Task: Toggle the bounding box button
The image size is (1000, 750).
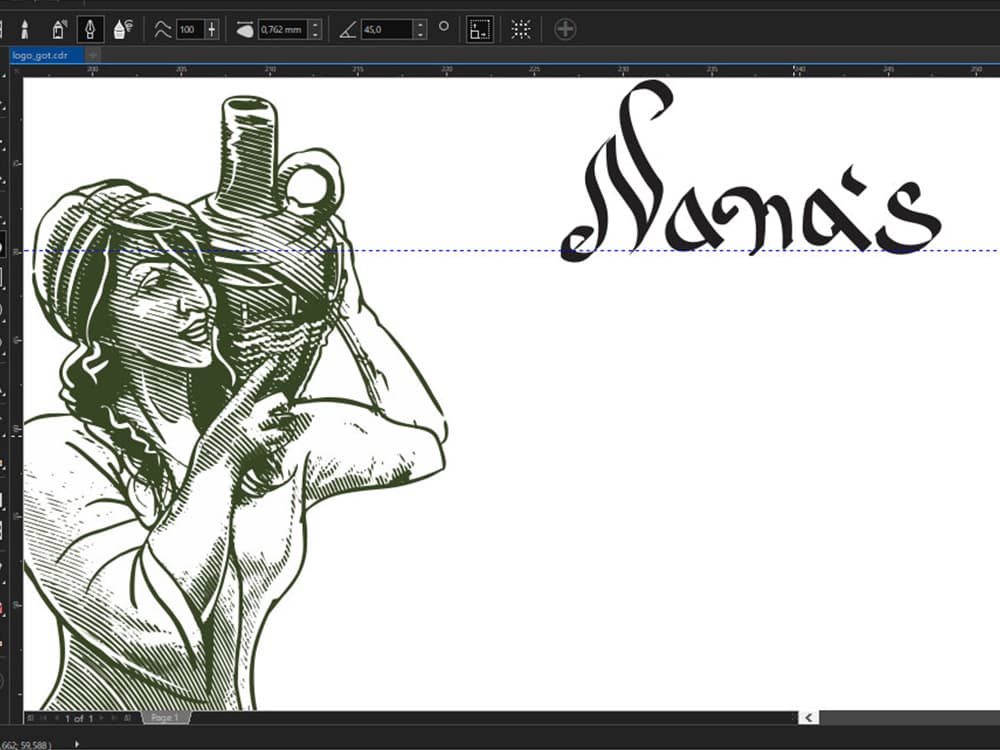Action: coord(521,29)
